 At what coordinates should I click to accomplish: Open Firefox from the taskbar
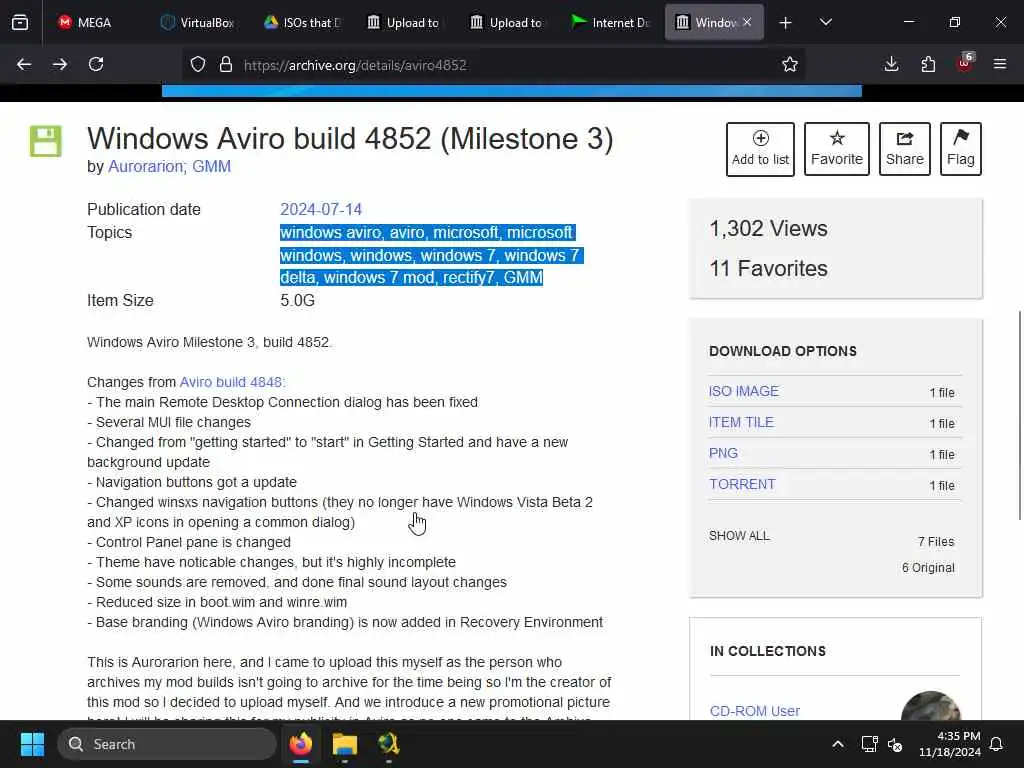[x=301, y=744]
